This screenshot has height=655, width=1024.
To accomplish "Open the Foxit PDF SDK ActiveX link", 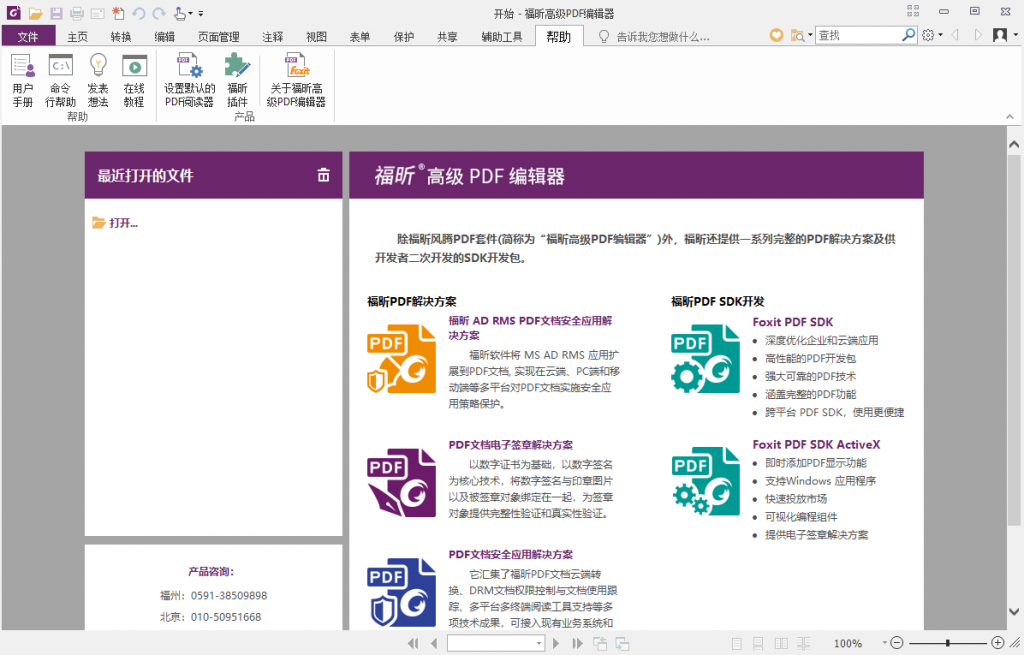I will [x=816, y=445].
